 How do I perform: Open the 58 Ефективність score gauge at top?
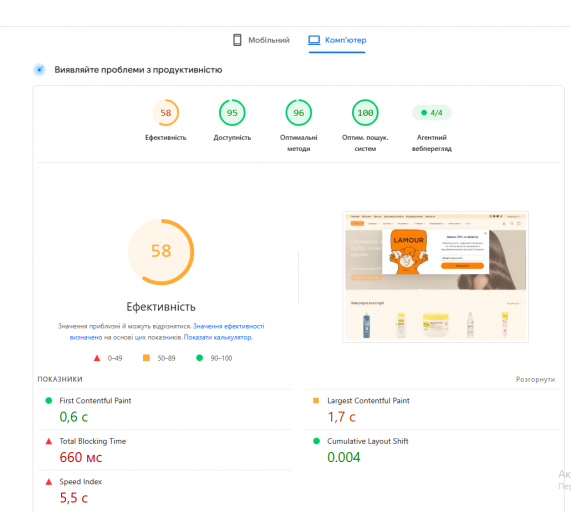[166, 113]
